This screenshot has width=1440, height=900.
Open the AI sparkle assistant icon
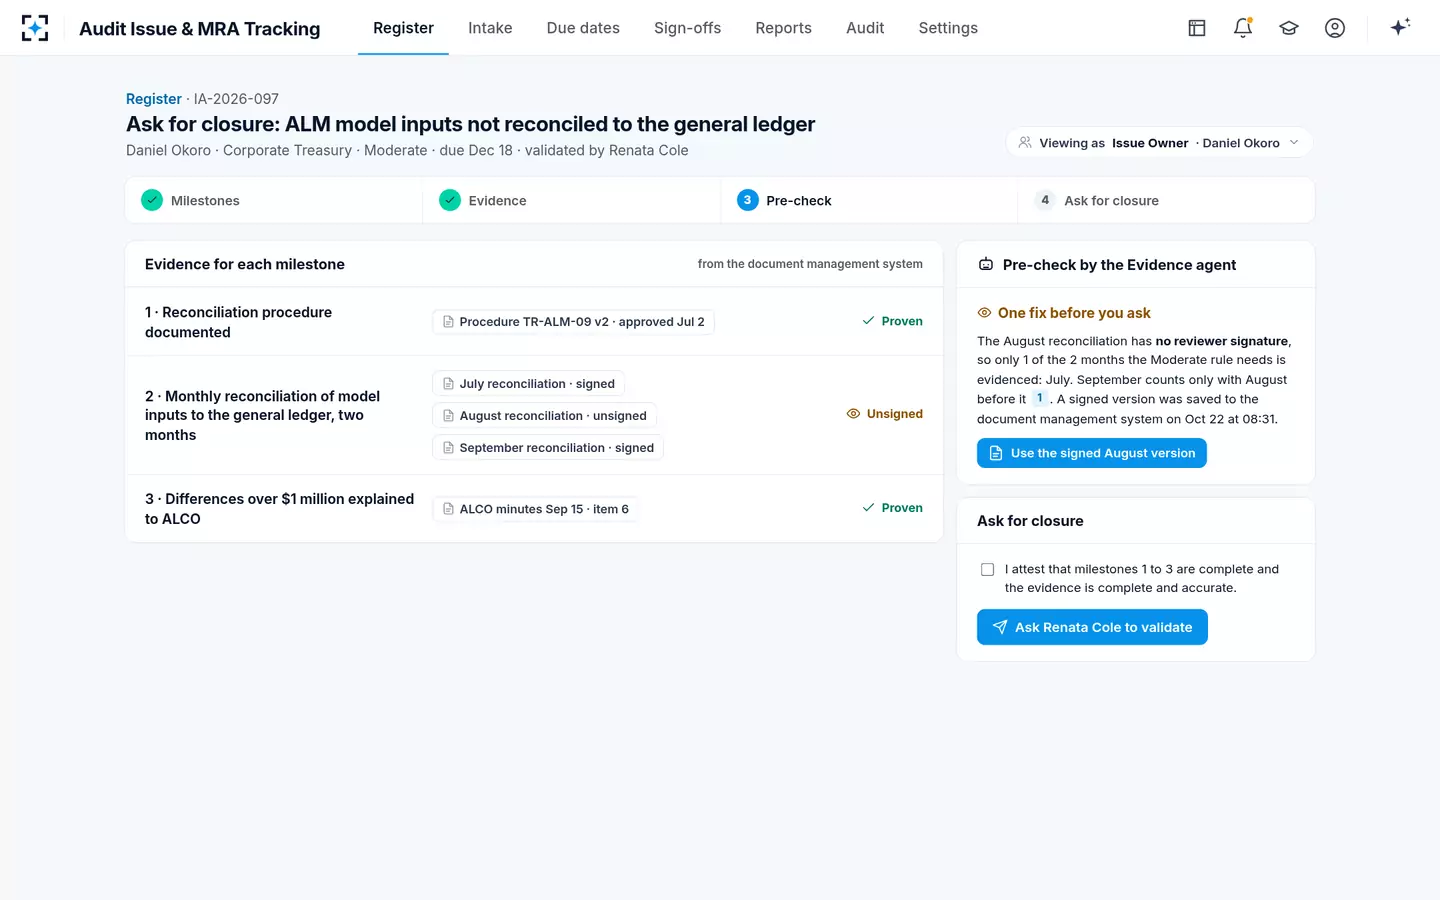(x=1400, y=27)
